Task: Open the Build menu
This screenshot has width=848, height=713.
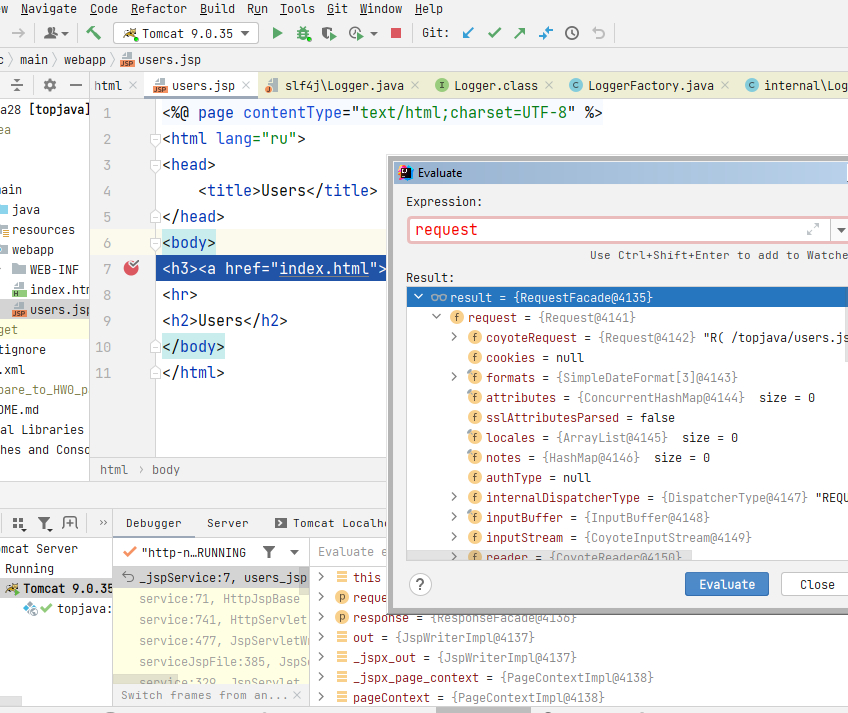Action: [217, 9]
